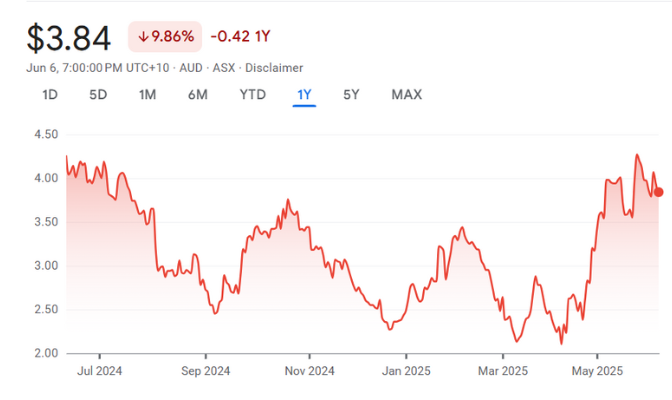Click the -0.42 1Y change text
The height and width of the screenshot is (400, 672).
[x=240, y=37]
